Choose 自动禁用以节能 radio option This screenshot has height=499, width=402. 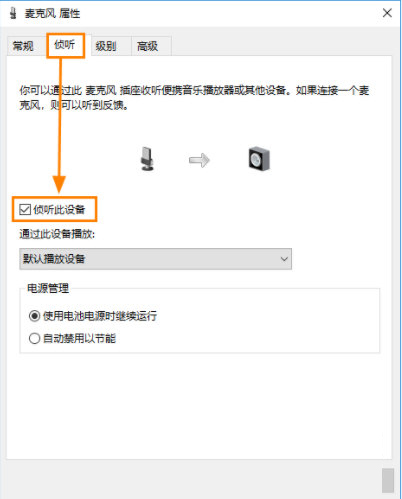(34, 338)
